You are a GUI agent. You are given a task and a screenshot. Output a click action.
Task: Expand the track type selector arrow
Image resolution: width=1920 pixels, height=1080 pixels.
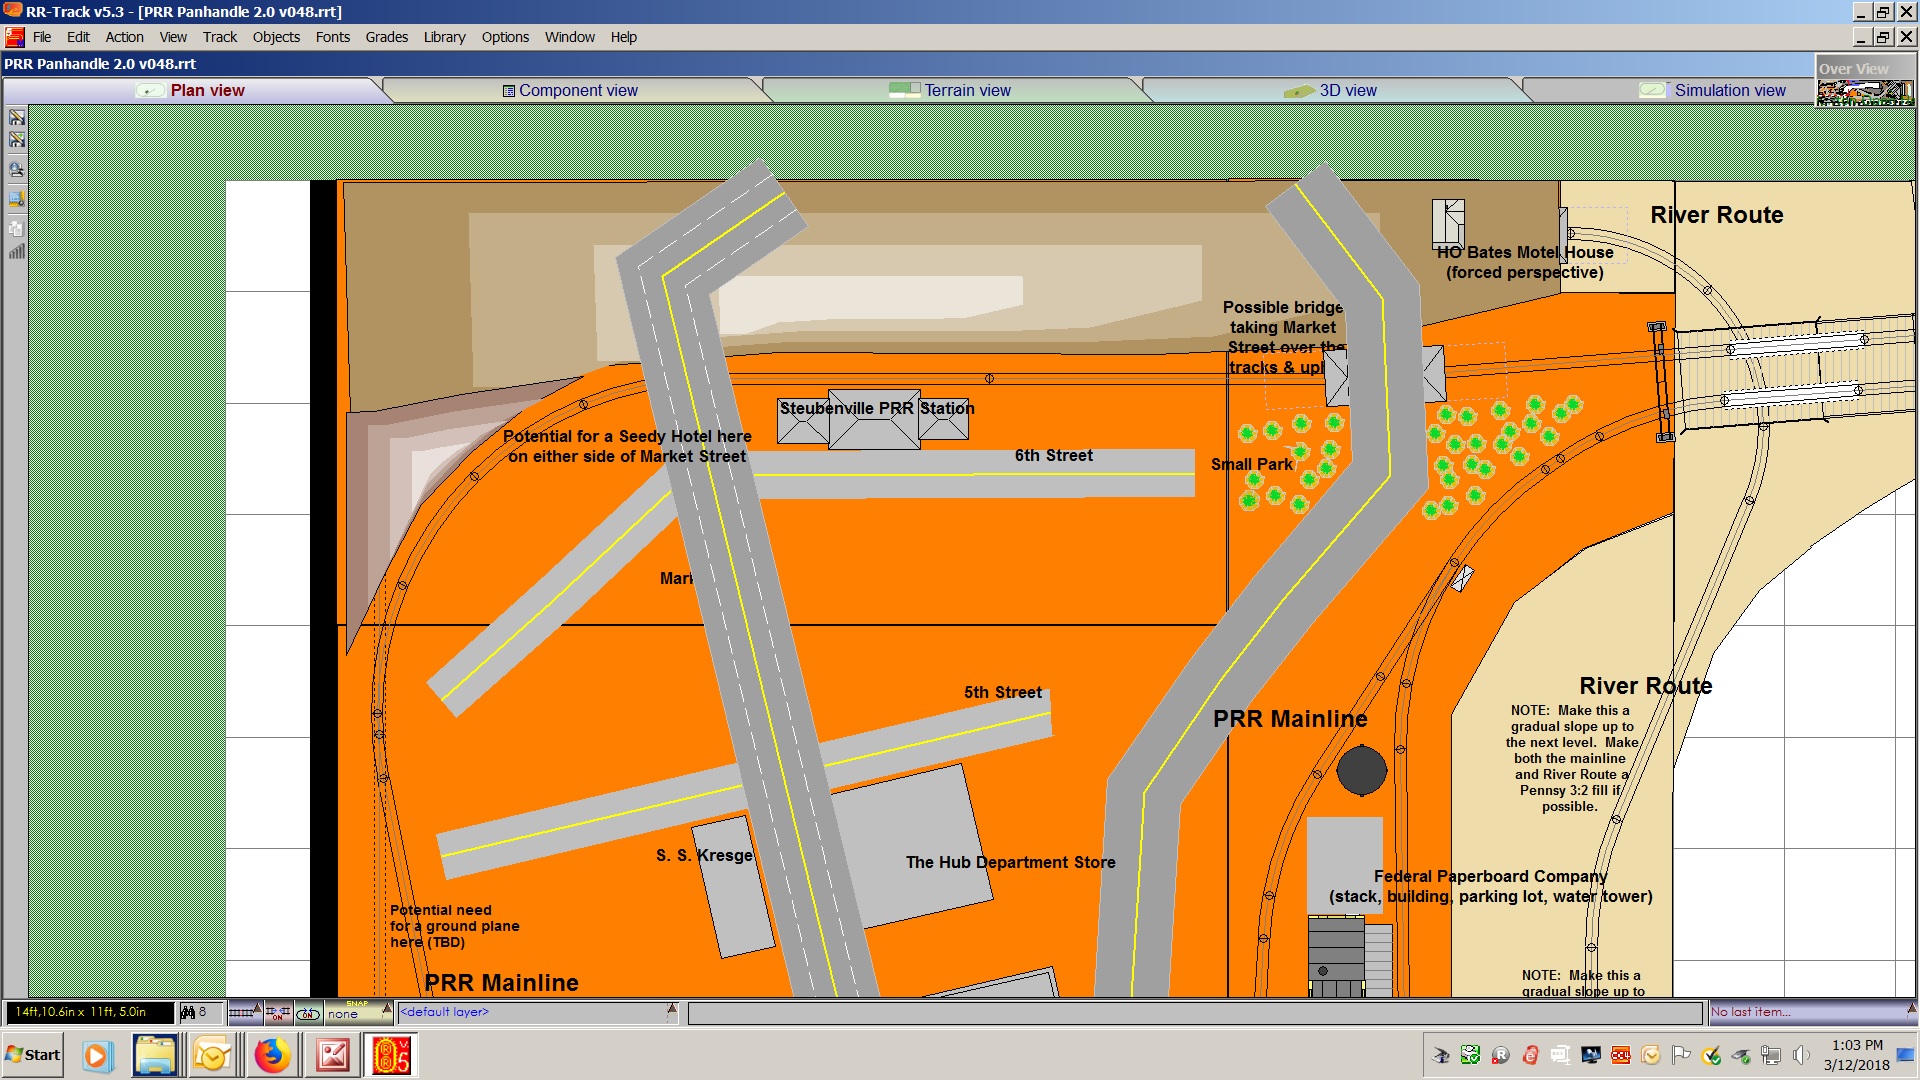point(258,1009)
